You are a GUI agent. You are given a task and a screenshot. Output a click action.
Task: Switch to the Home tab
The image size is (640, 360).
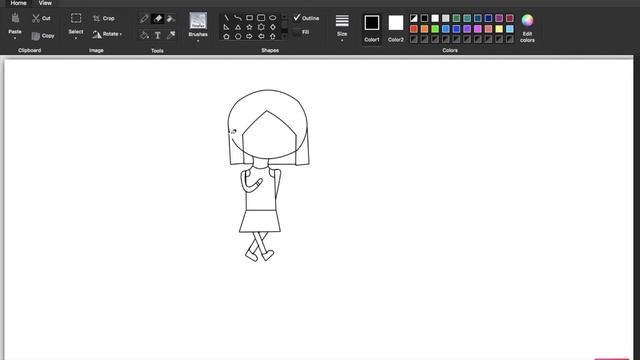tap(18, 3)
